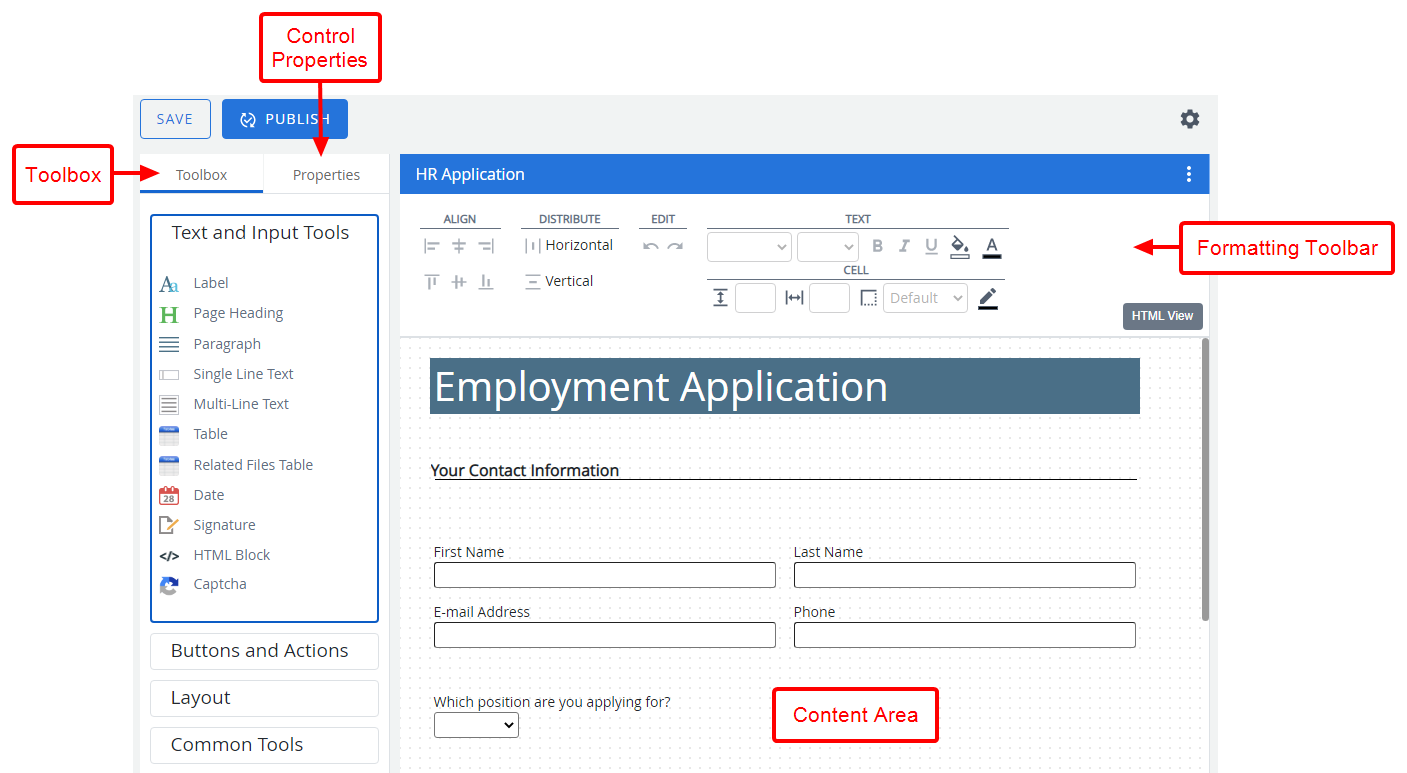Open the HR Application three-dot menu
Image resolution: width=1407 pixels, height=773 pixels.
[1188, 174]
